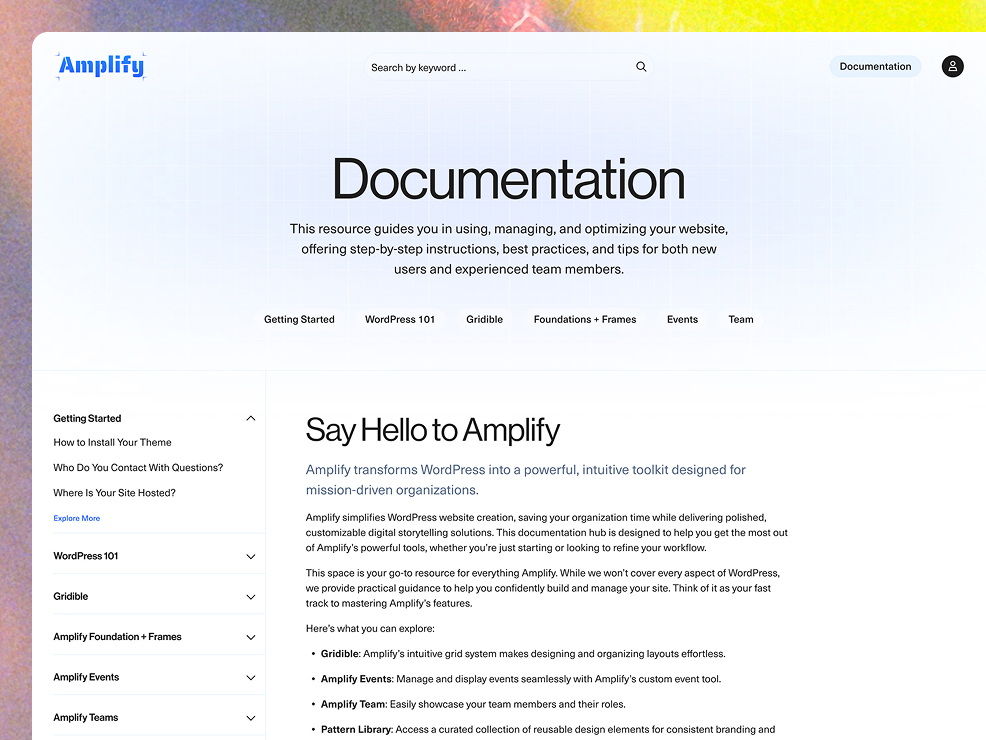Expand Amplify Foundation + Frames section
986x740 pixels.
pyautogui.click(x=251, y=637)
